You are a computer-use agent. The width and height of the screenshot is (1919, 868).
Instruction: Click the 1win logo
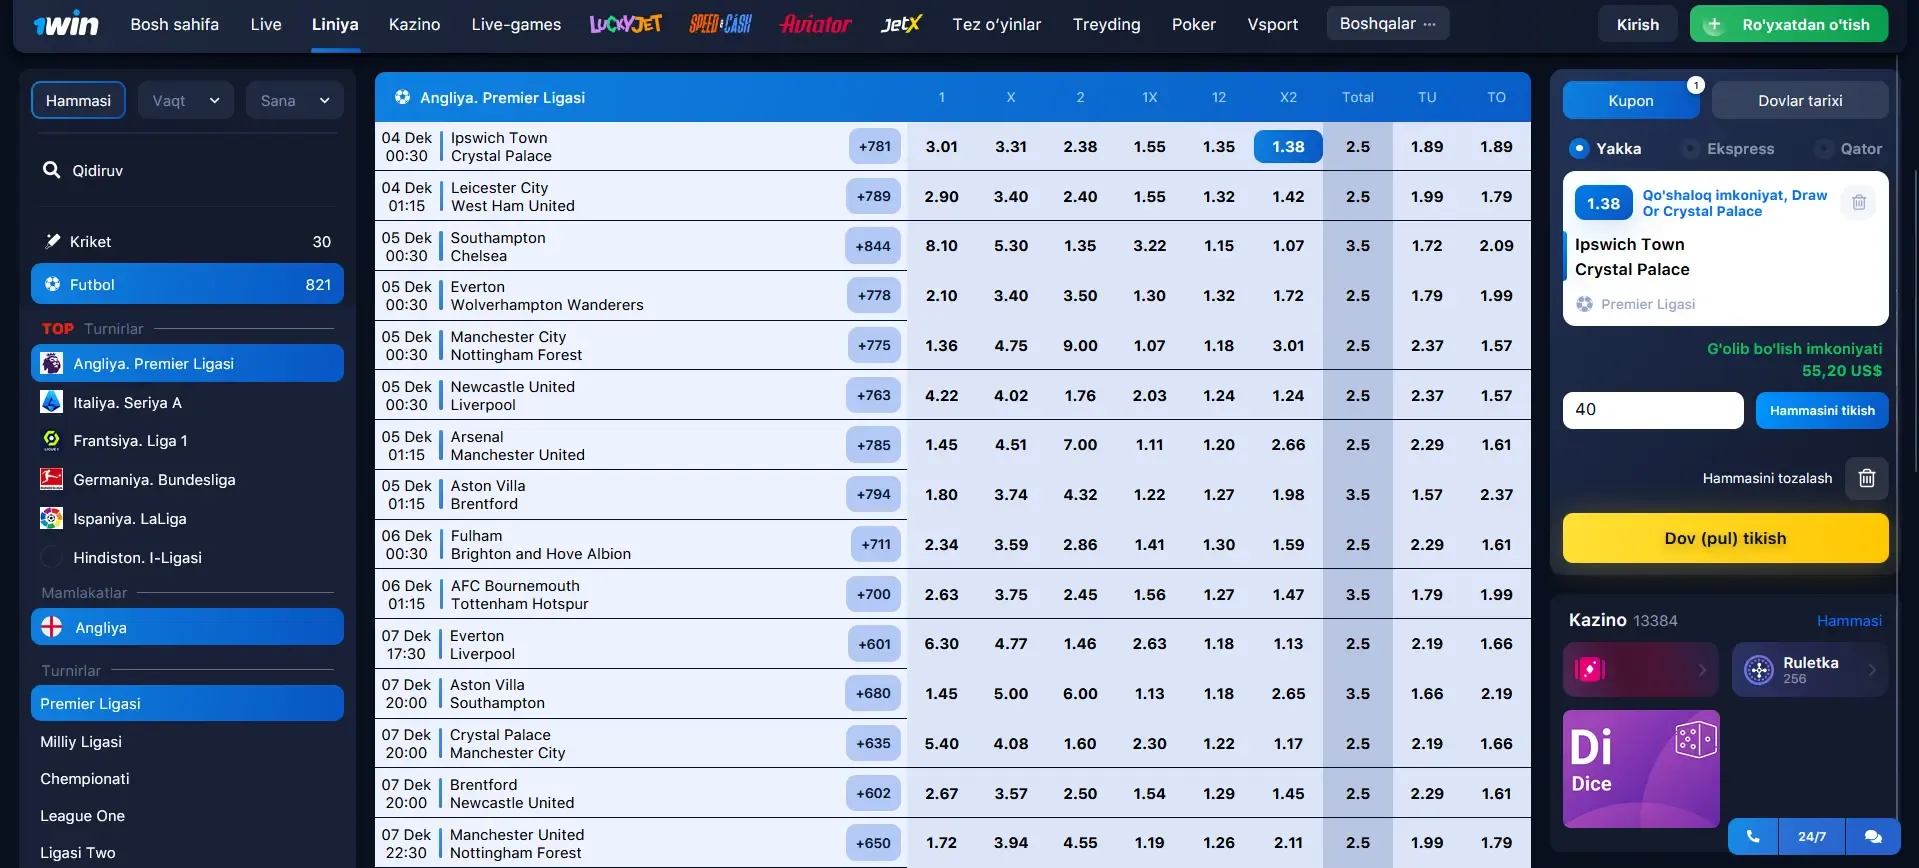66,24
